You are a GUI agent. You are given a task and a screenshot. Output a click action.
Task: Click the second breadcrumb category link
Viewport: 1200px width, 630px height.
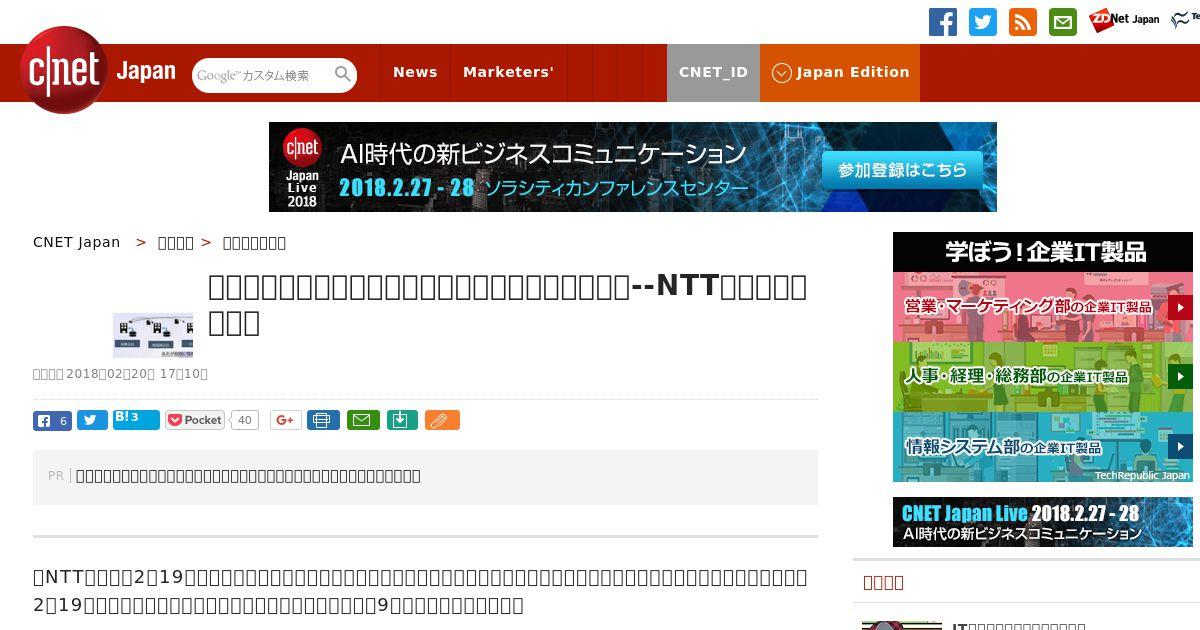pos(176,242)
